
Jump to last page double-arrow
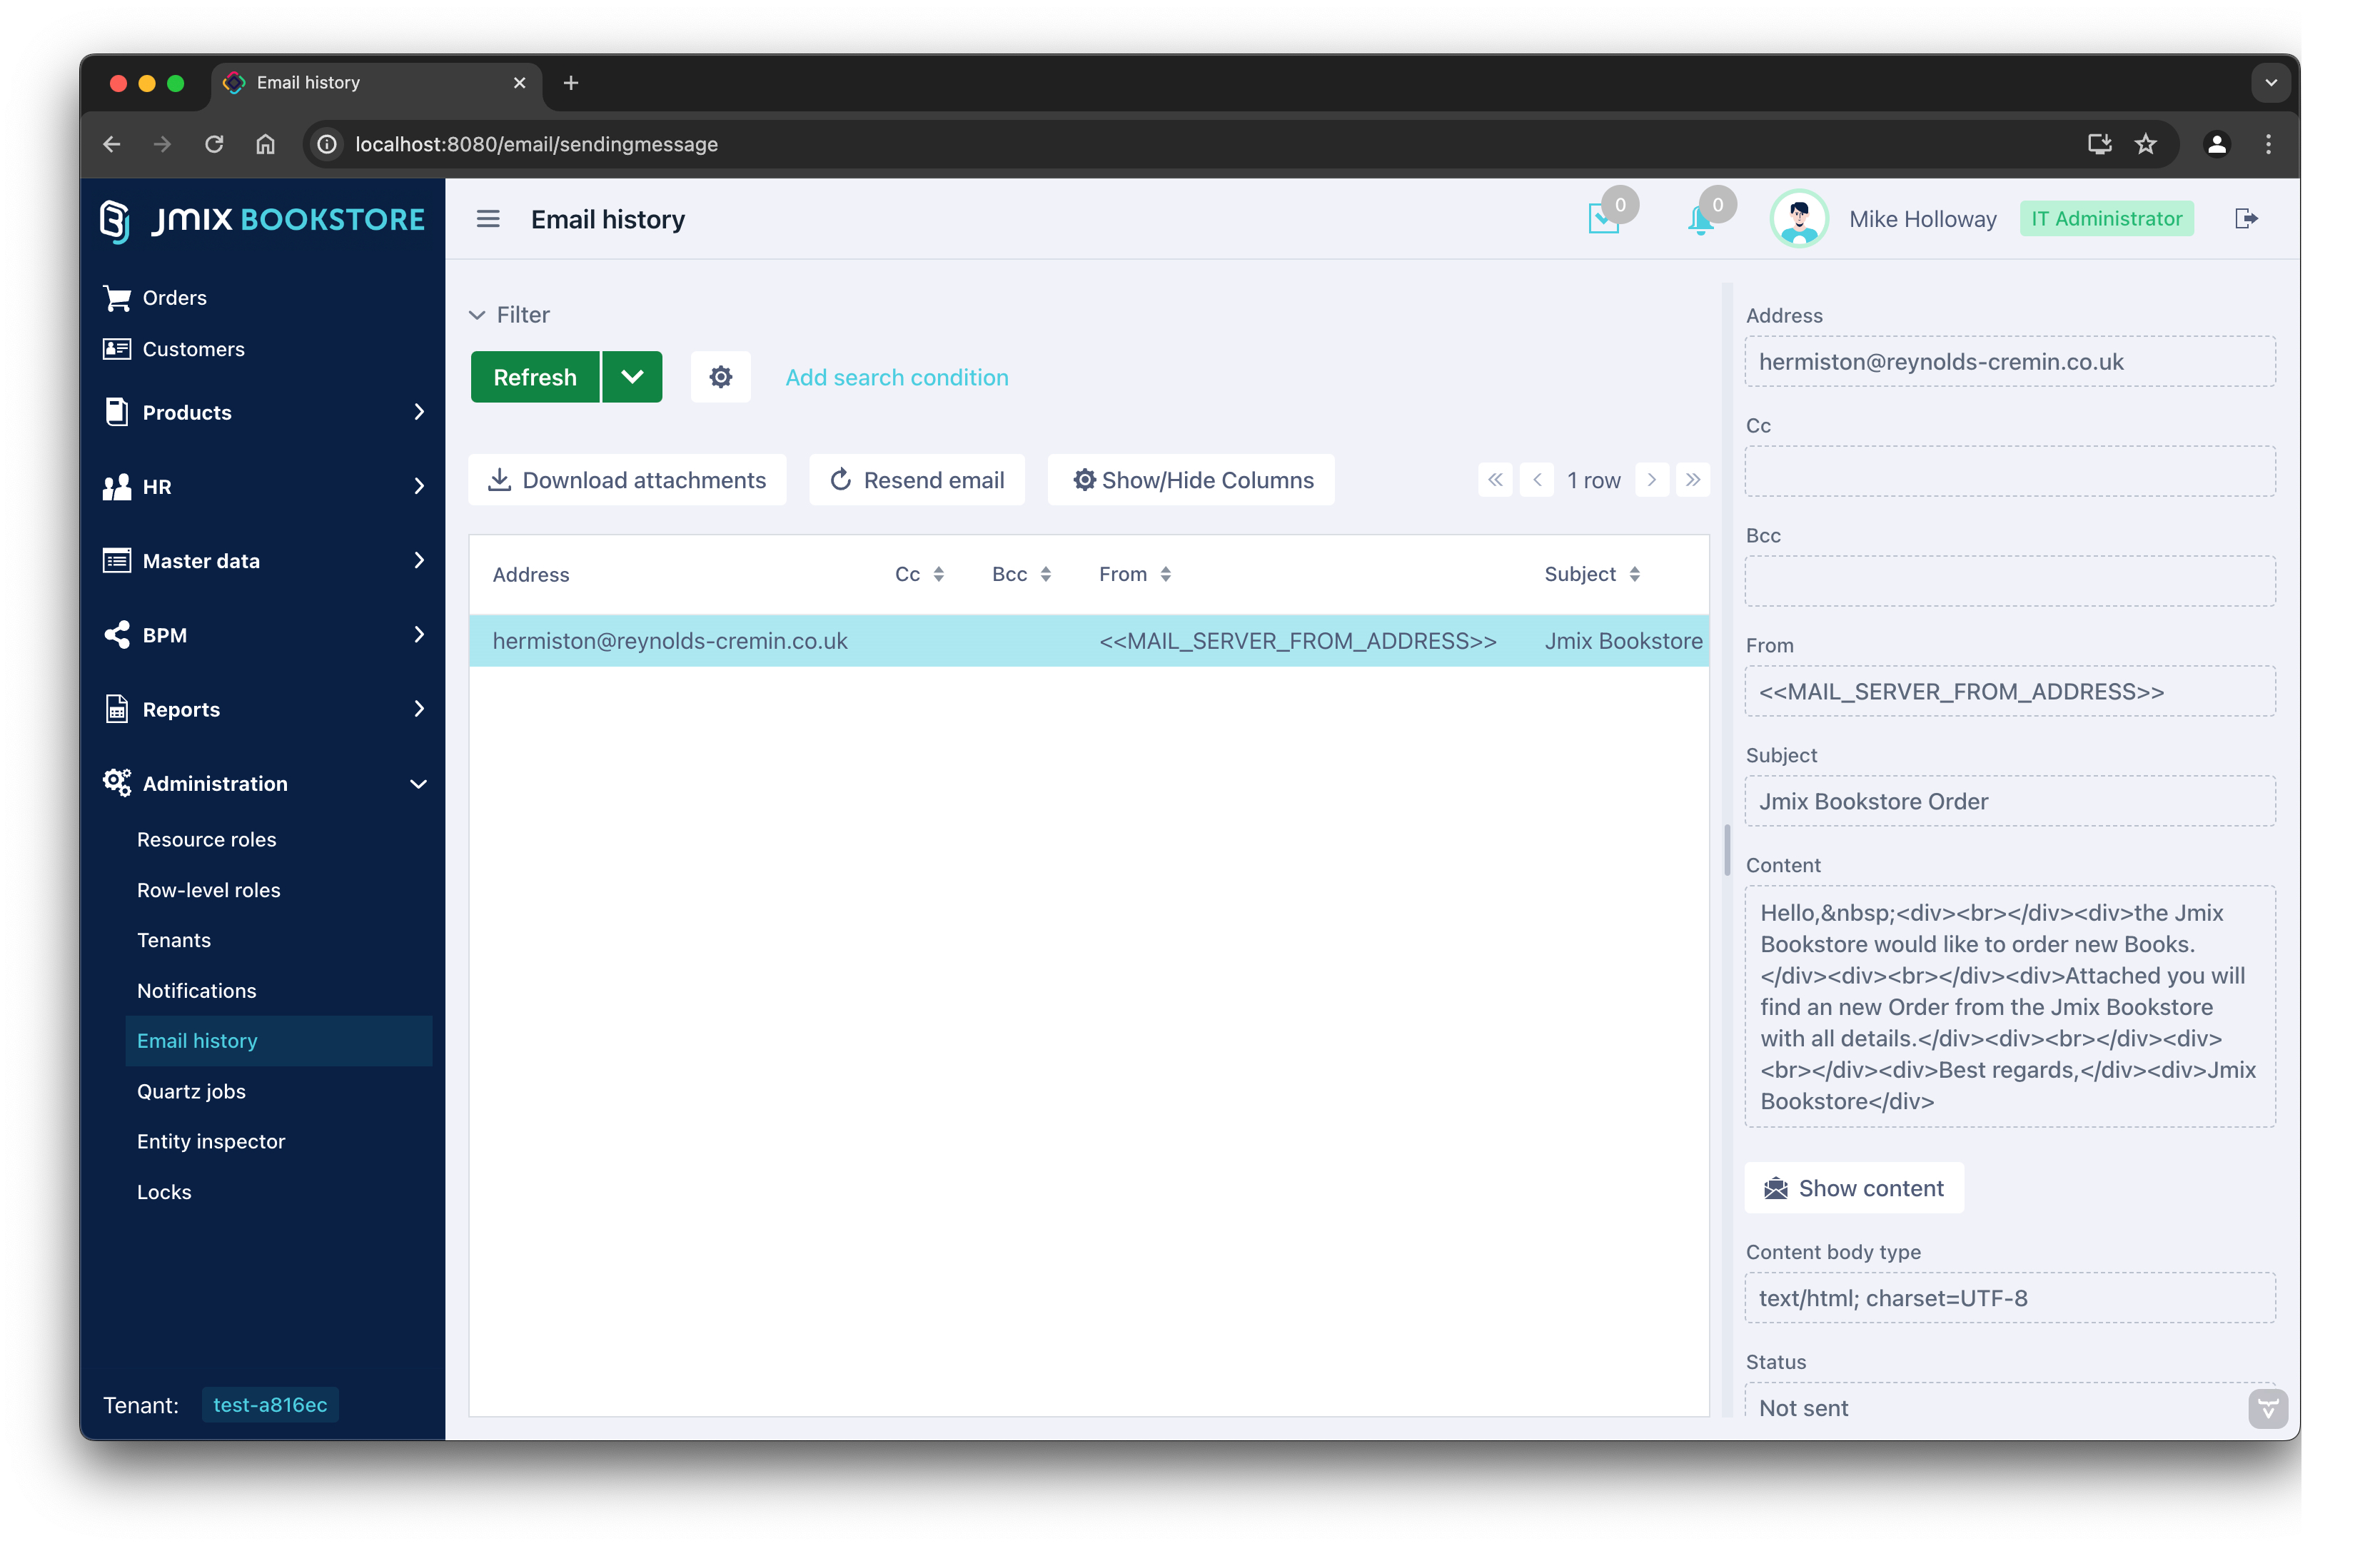[1693, 480]
